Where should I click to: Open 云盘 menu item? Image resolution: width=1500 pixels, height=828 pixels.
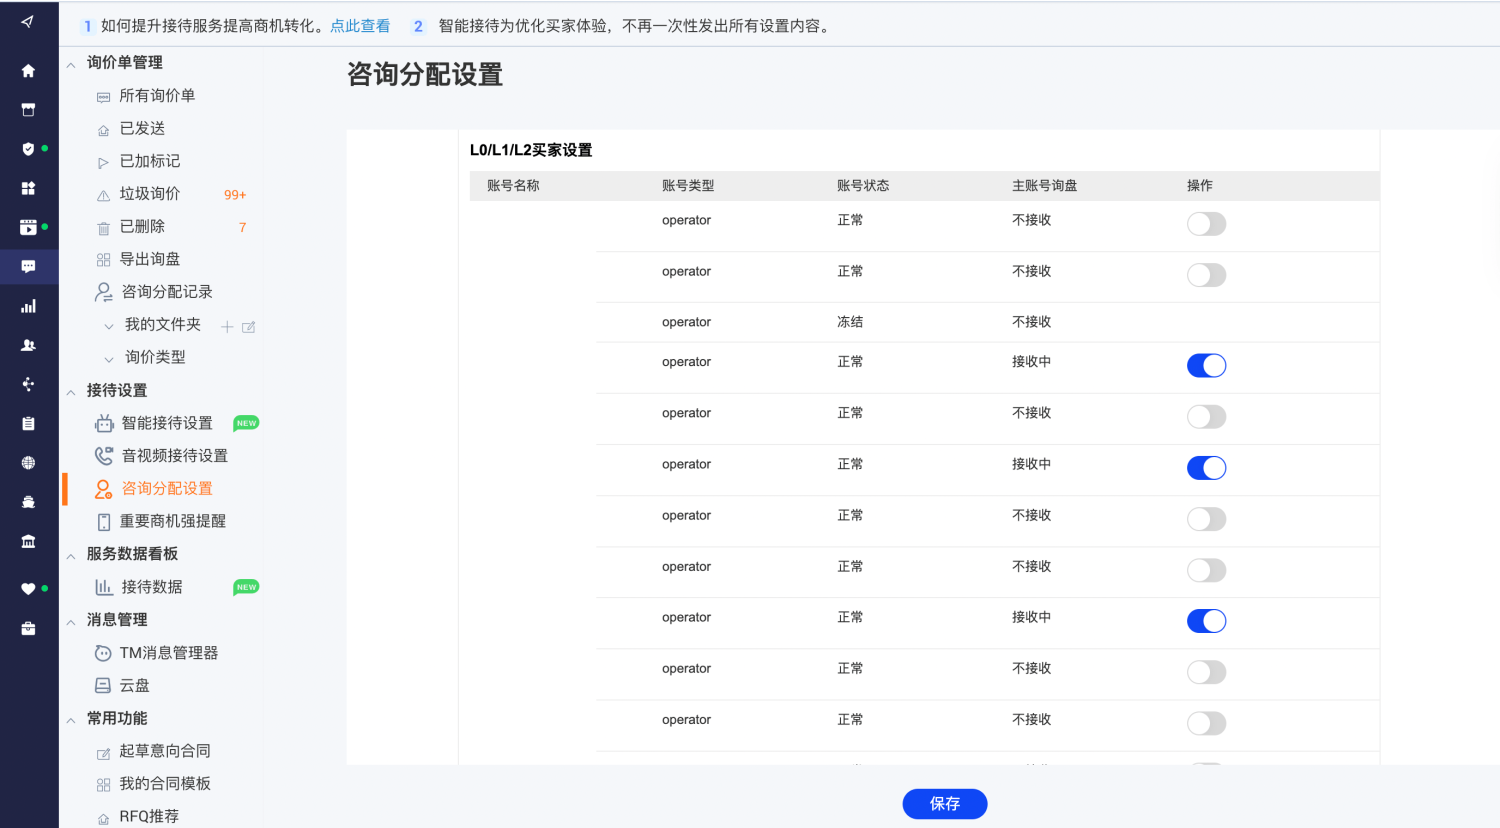pos(135,686)
